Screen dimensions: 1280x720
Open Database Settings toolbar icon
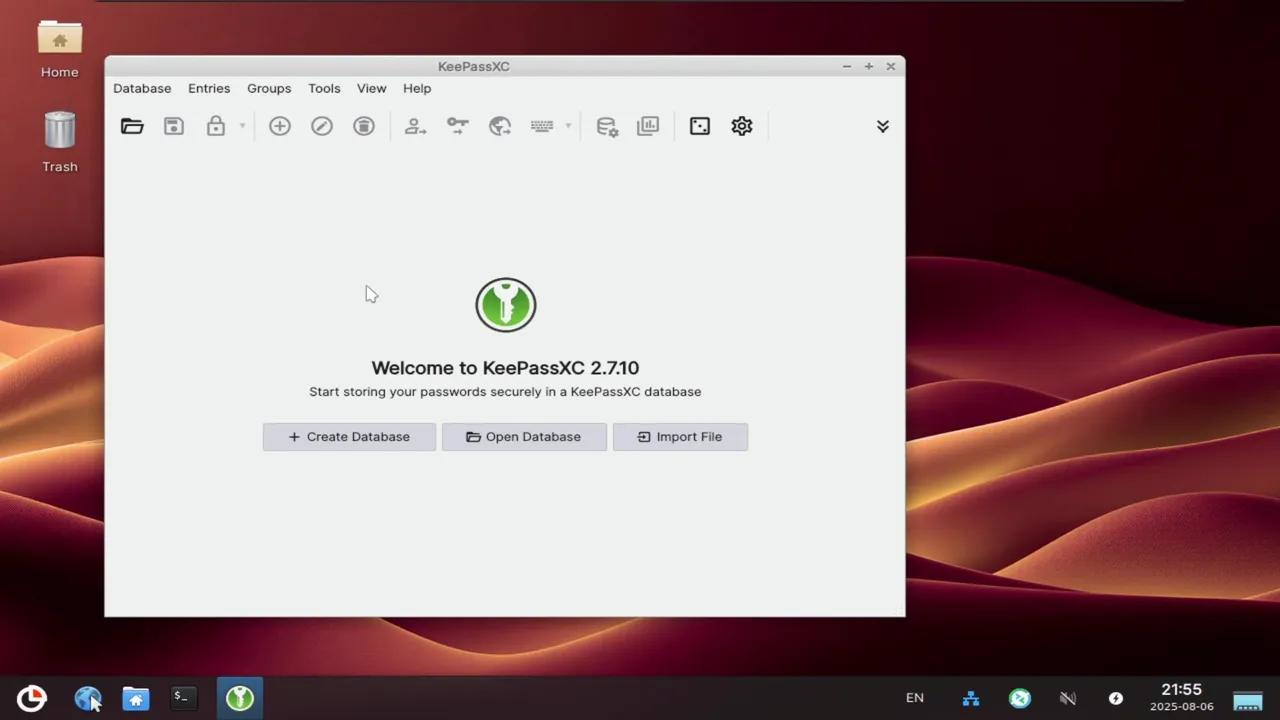coord(607,126)
